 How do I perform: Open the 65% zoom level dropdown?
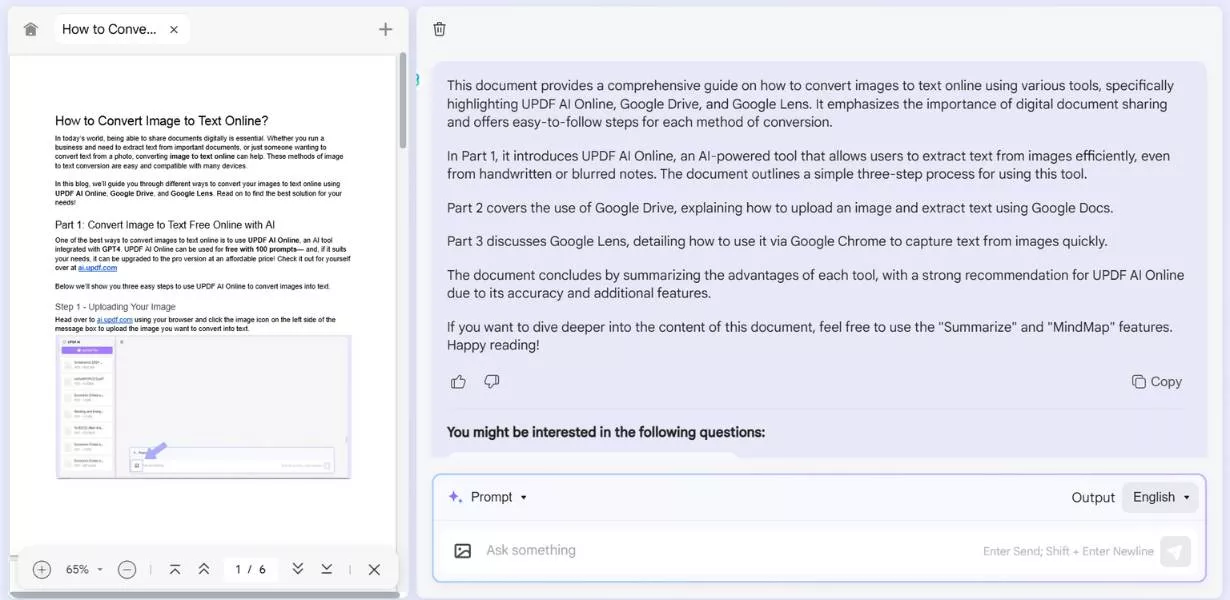pyautogui.click(x=84, y=569)
